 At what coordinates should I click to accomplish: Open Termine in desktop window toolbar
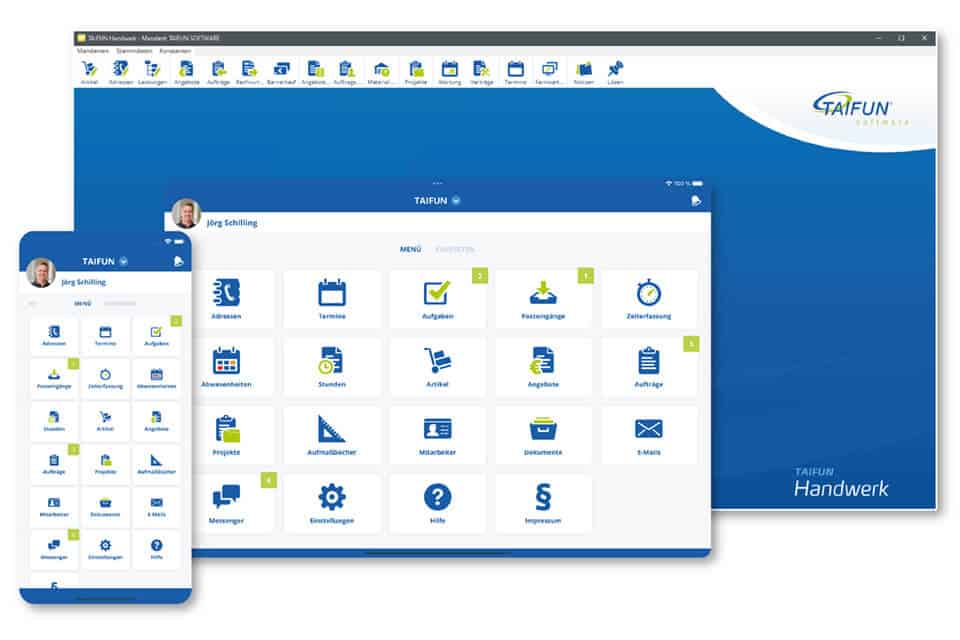tap(516, 72)
